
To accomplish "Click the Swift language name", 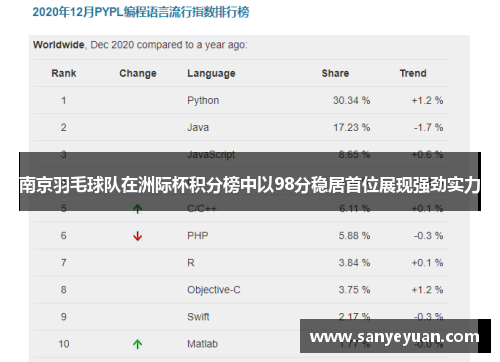I will coord(198,317).
